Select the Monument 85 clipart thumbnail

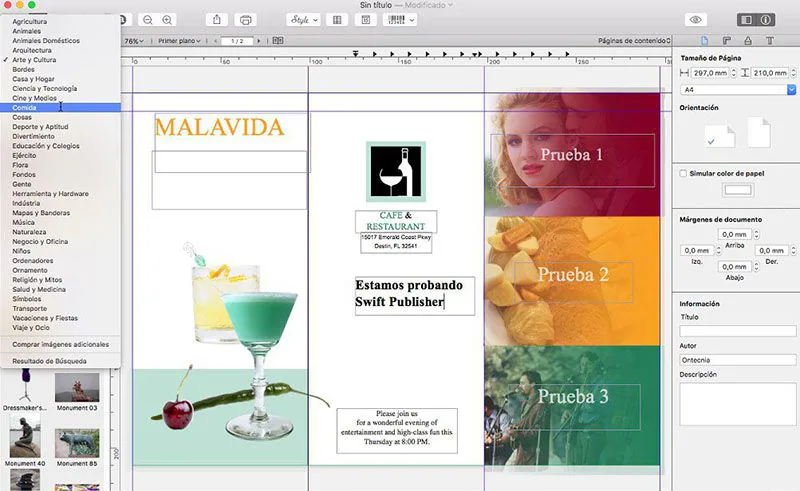tap(77, 443)
